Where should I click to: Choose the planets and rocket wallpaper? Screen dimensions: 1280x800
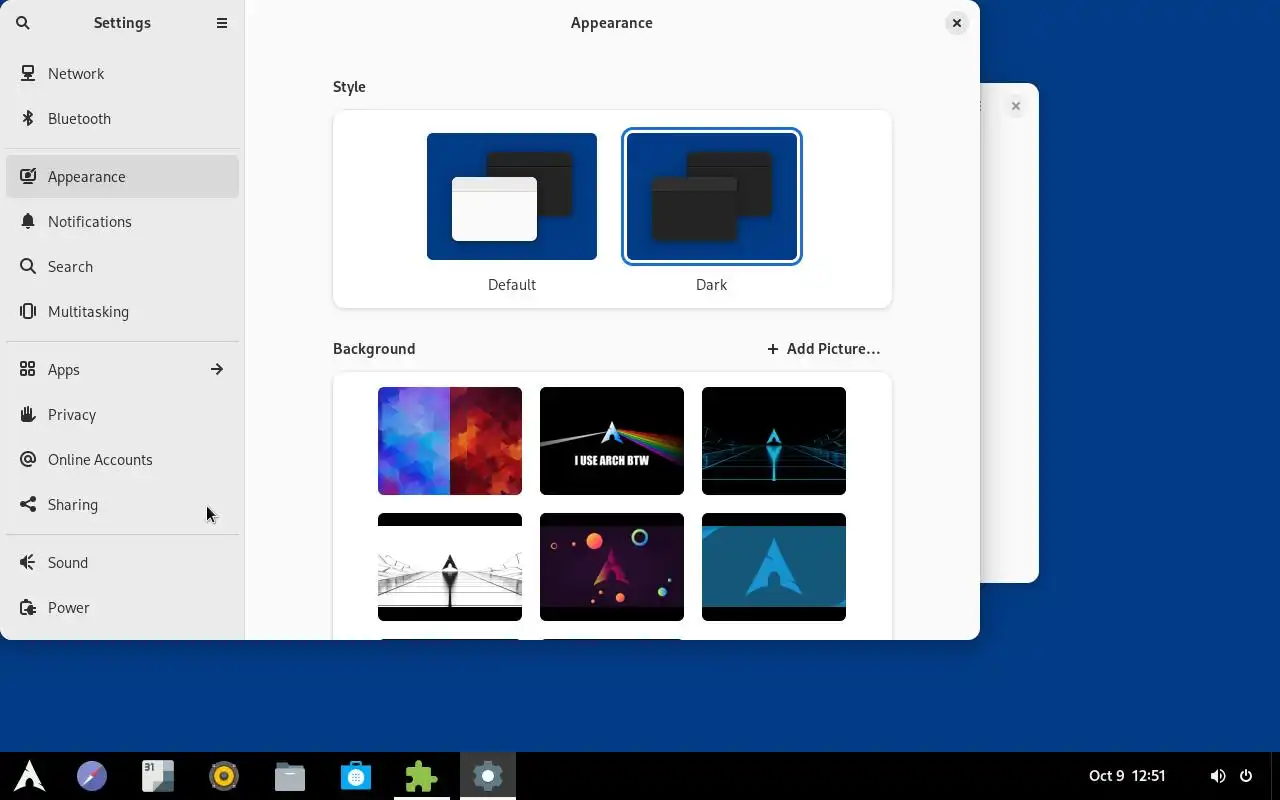(612, 567)
